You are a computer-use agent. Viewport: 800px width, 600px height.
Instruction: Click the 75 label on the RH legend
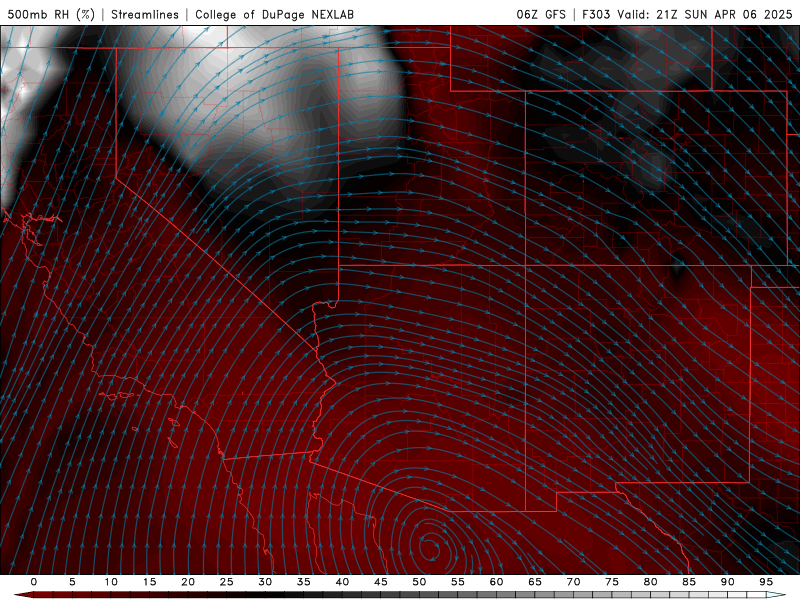[x=612, y=582]
